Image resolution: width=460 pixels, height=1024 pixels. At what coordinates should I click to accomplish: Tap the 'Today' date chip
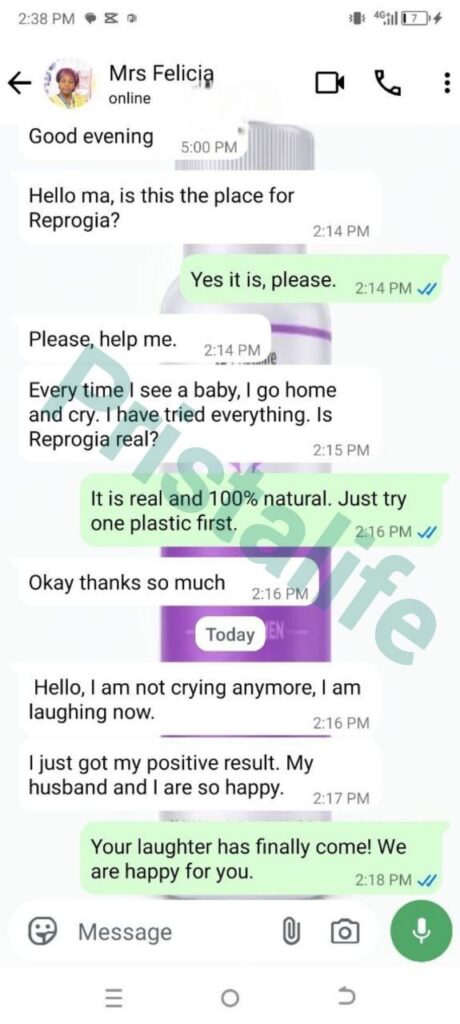[230, 634]
